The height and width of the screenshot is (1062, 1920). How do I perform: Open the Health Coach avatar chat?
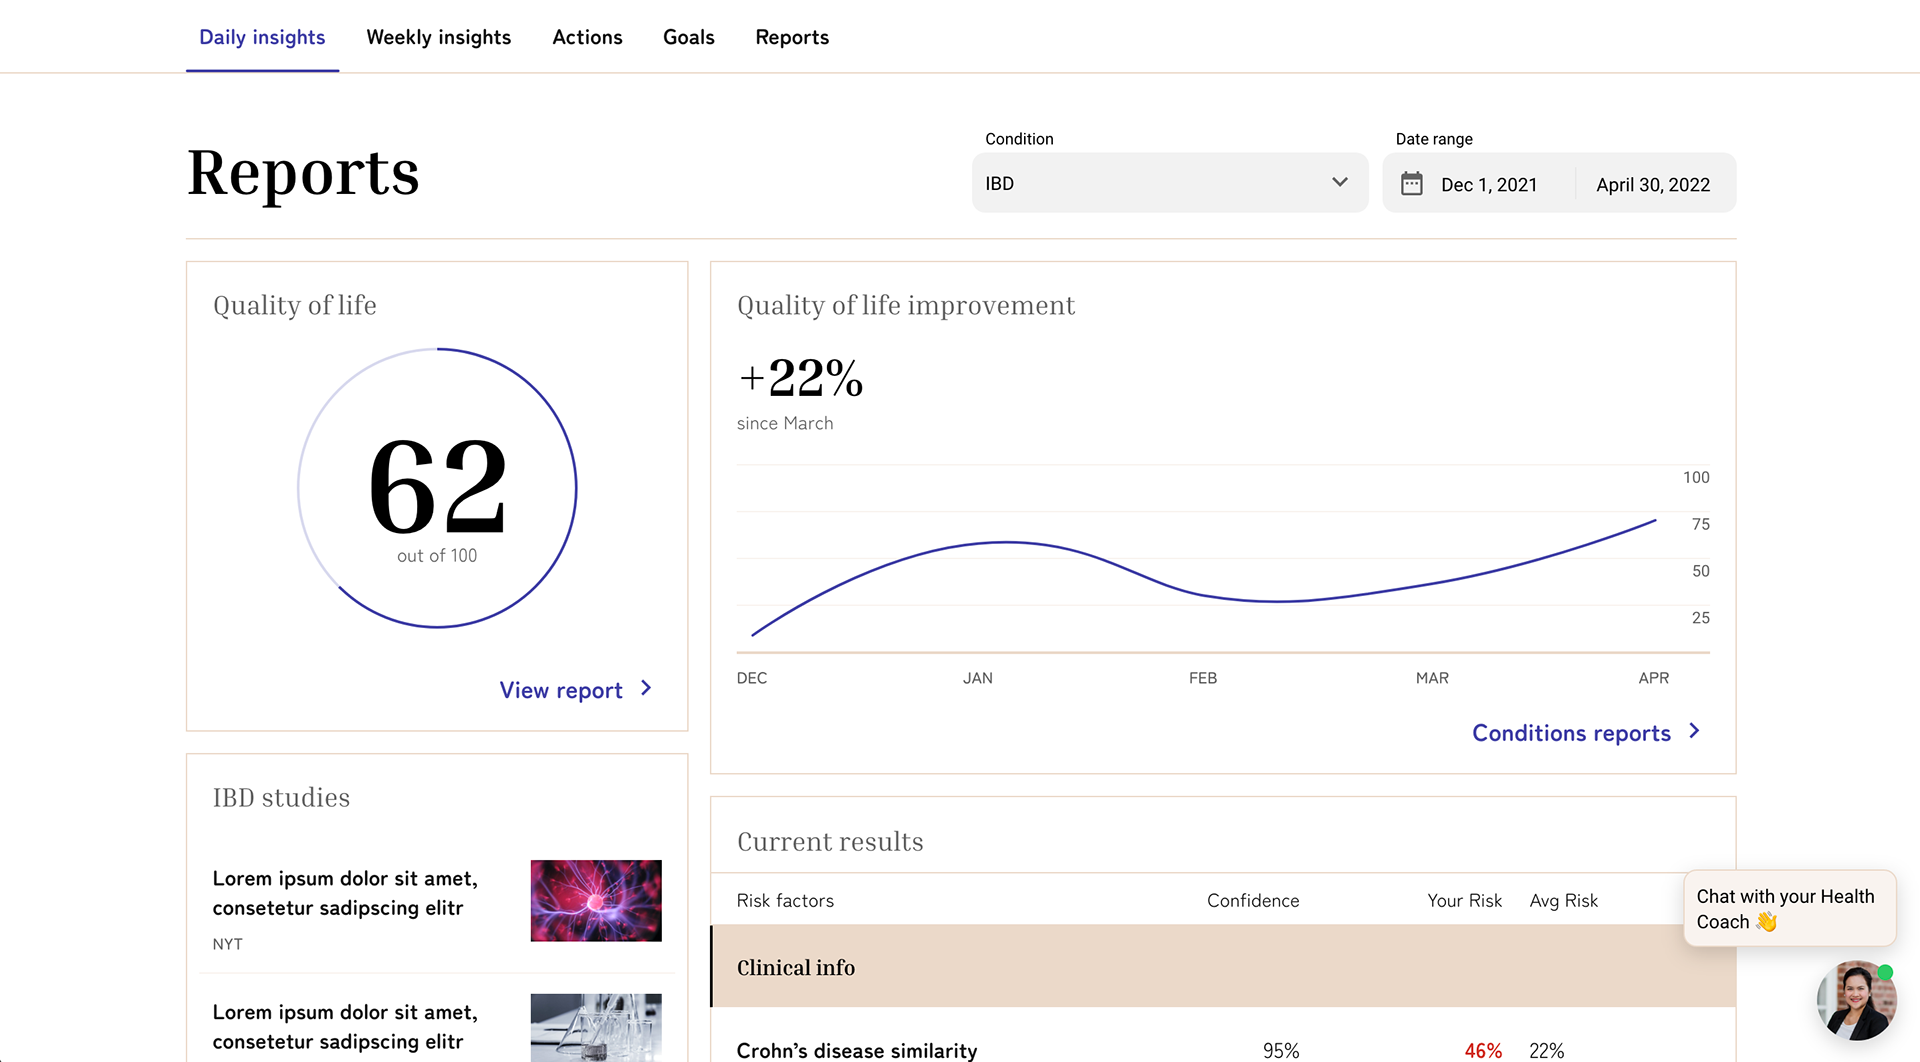1856,1000
